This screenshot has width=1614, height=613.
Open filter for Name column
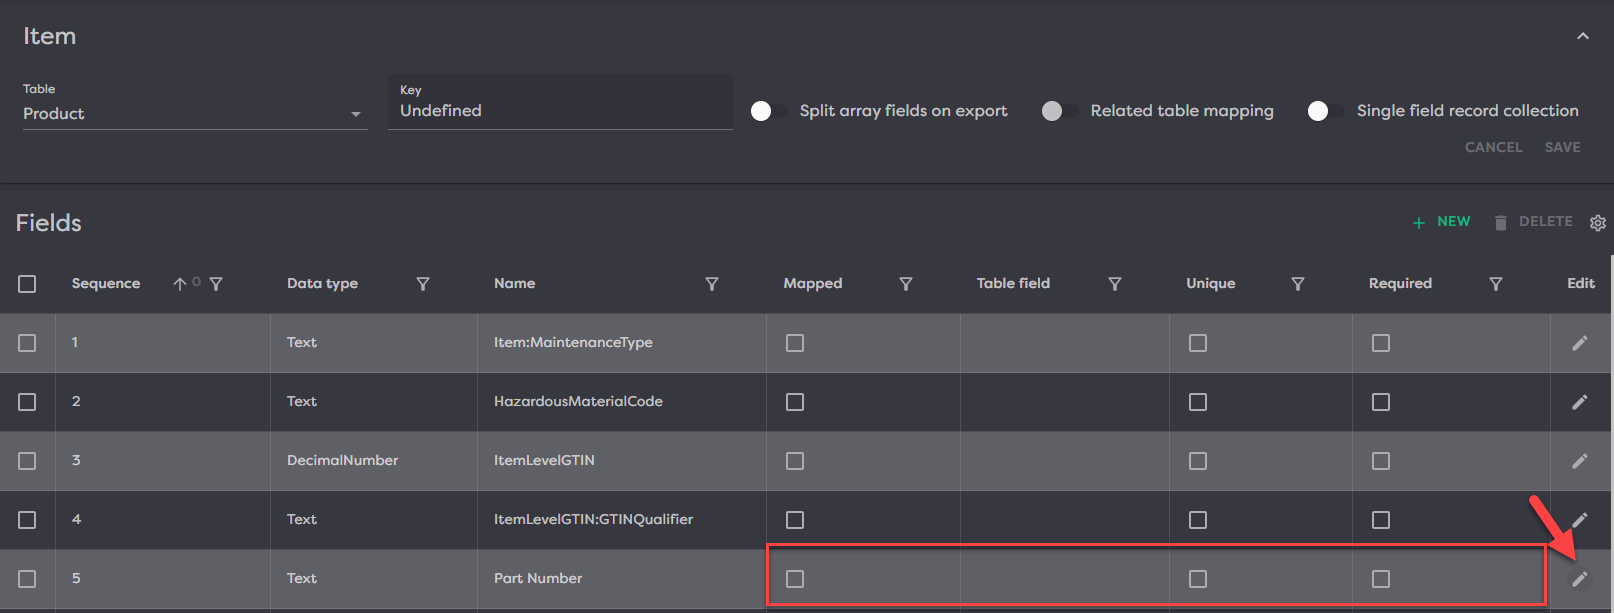712,284
